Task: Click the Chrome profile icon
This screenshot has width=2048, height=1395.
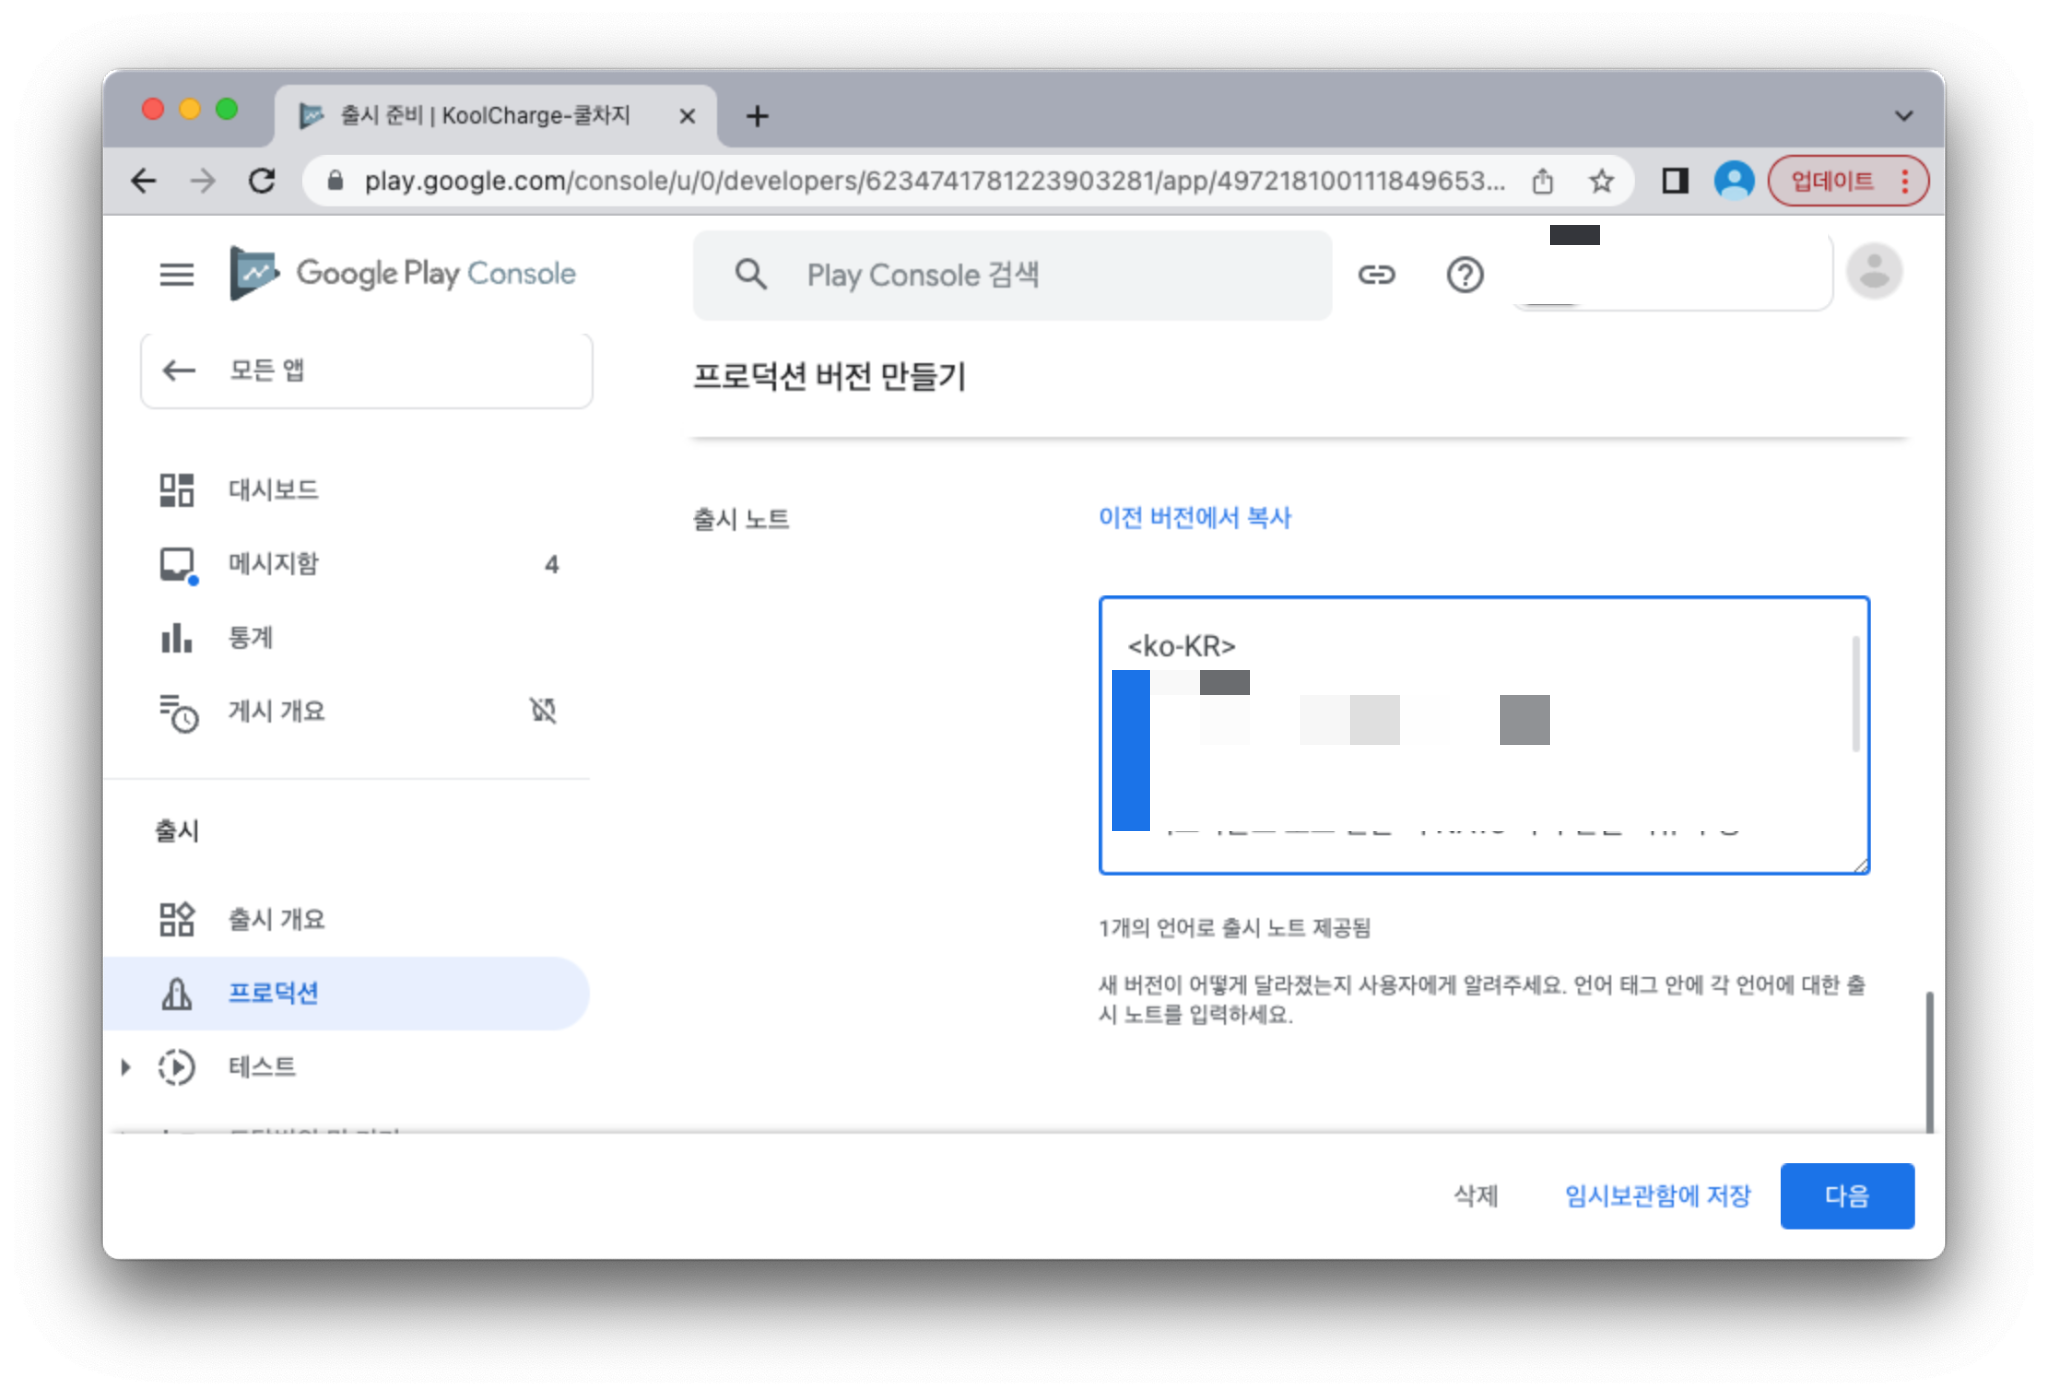Action: [1733, 181]
